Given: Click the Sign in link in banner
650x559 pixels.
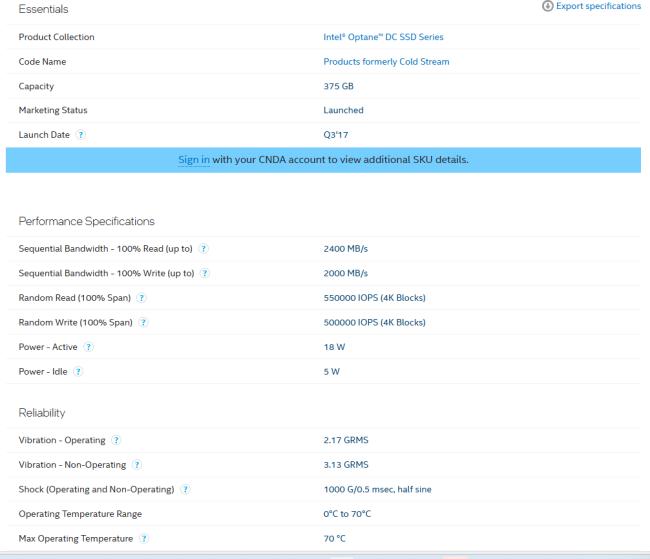Looking at the screenshot, I should (193, 159).
